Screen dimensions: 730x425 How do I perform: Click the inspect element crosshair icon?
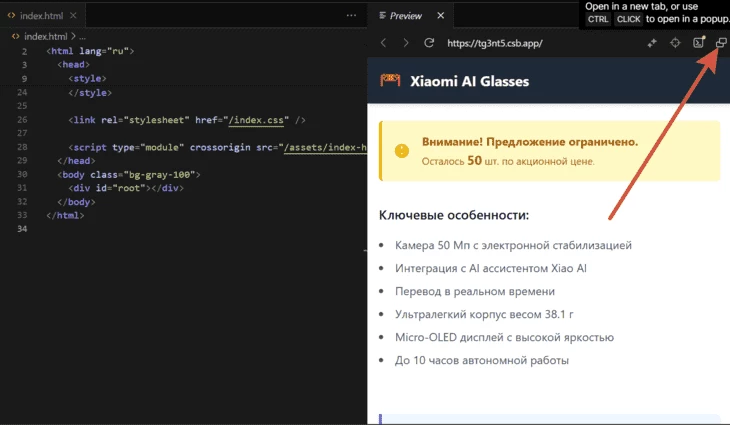pos(675,43)
